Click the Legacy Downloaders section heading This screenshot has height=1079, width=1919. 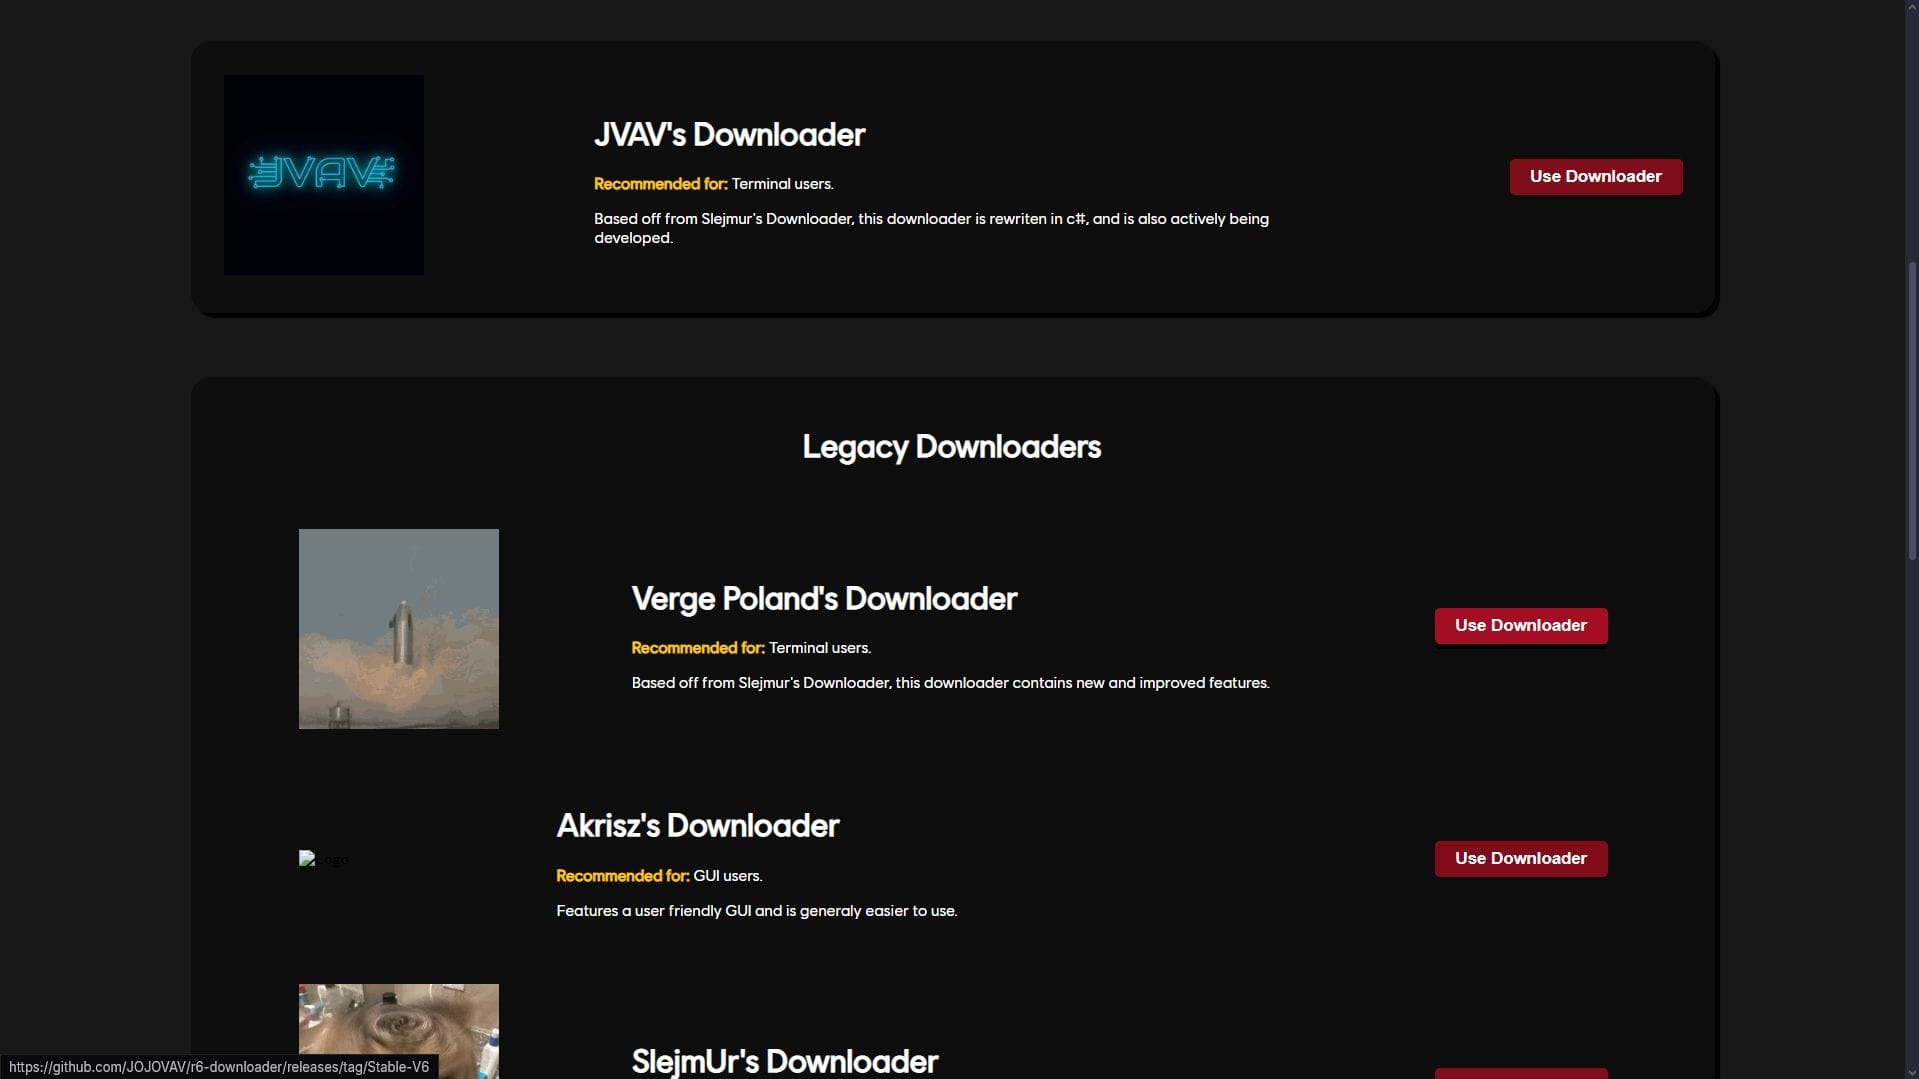click(x=951, y=447)
